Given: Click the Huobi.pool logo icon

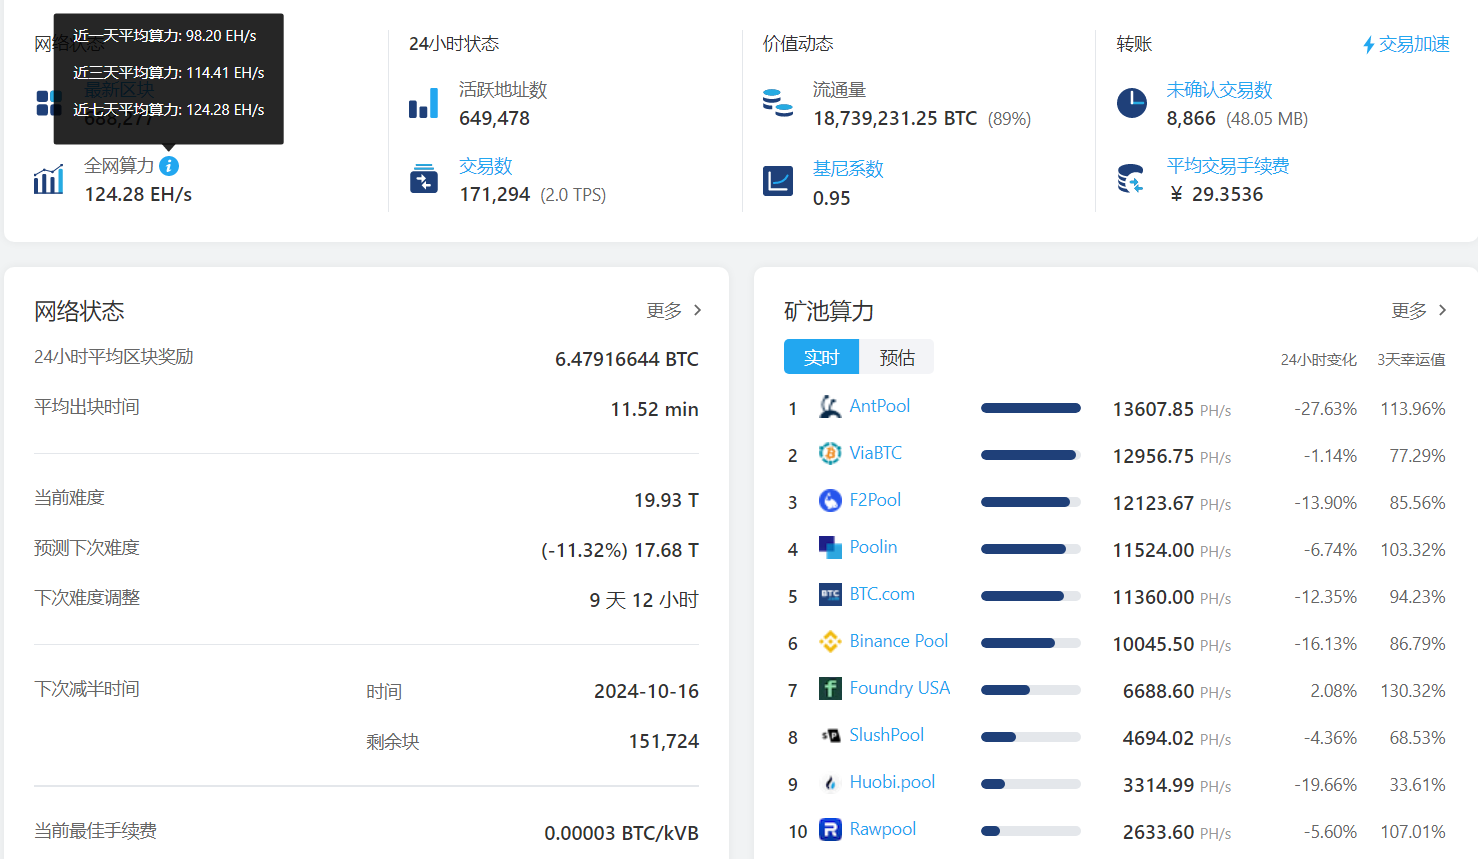Looking at the screenshot, I should [x=830, y=783].
